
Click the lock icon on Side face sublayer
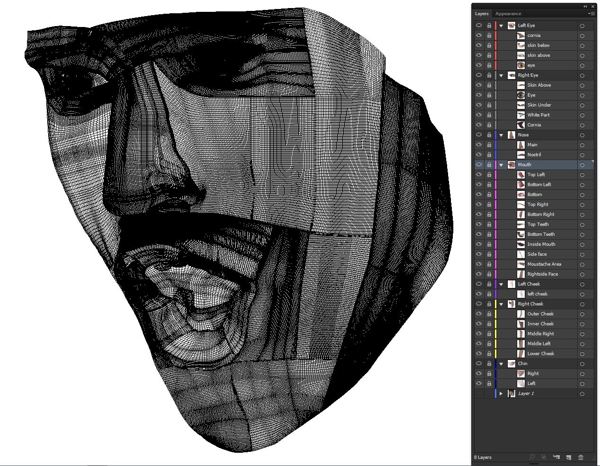[x=489, y=254]
